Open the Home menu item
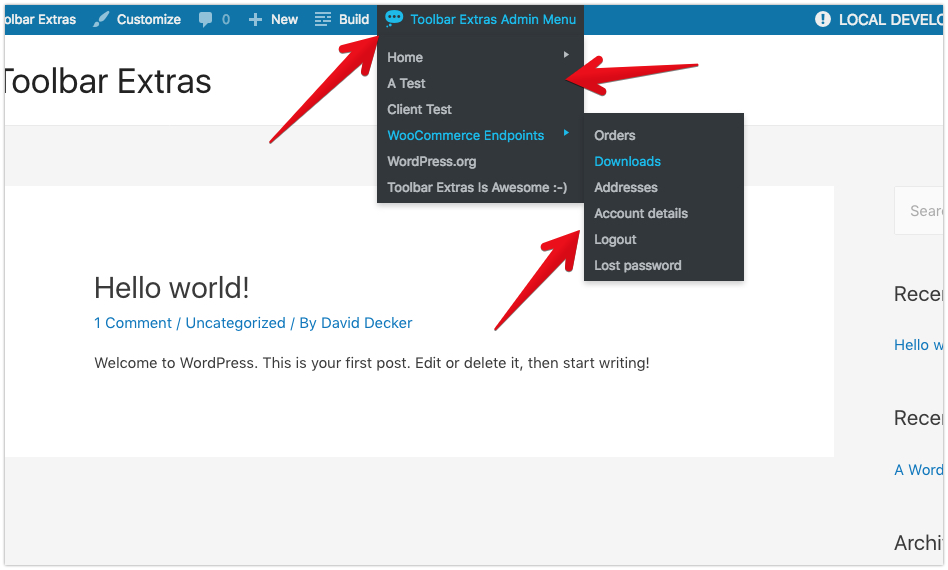948x570 pixels. 405,57
